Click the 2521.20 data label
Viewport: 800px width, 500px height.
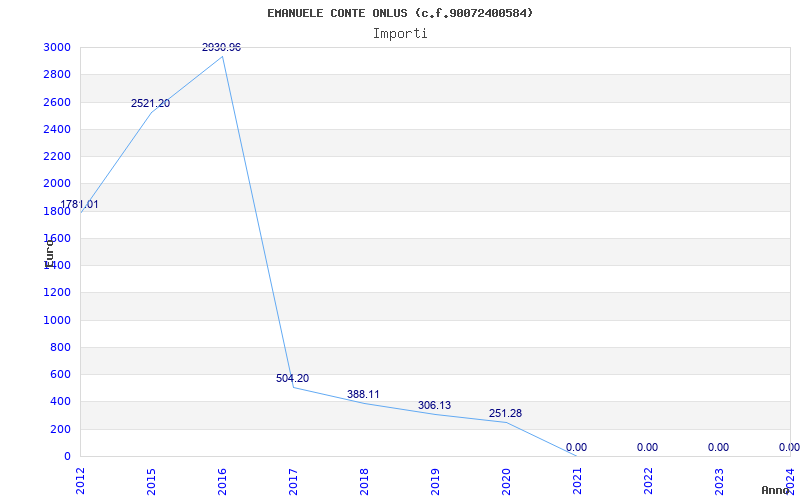pyautogui.click(x=151, y=104)
